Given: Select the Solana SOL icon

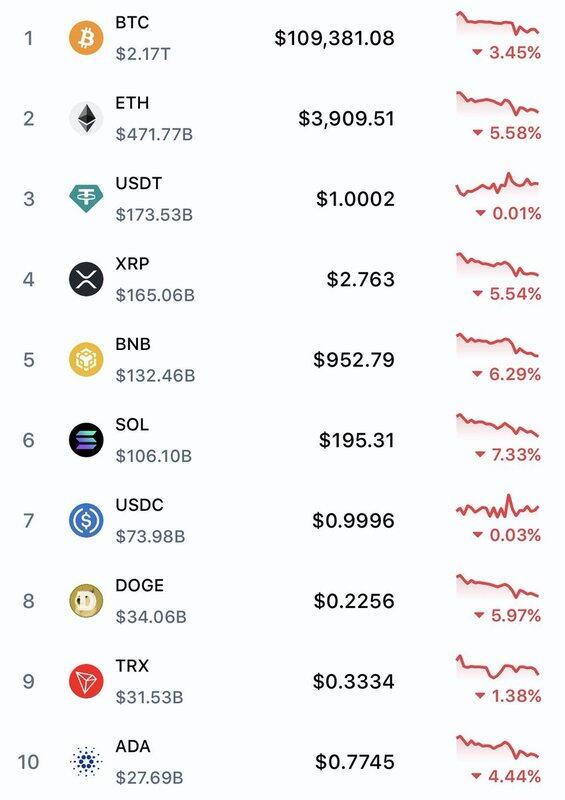Looking at the screenshot, I should pyautogui.click(x=86, y=440).
